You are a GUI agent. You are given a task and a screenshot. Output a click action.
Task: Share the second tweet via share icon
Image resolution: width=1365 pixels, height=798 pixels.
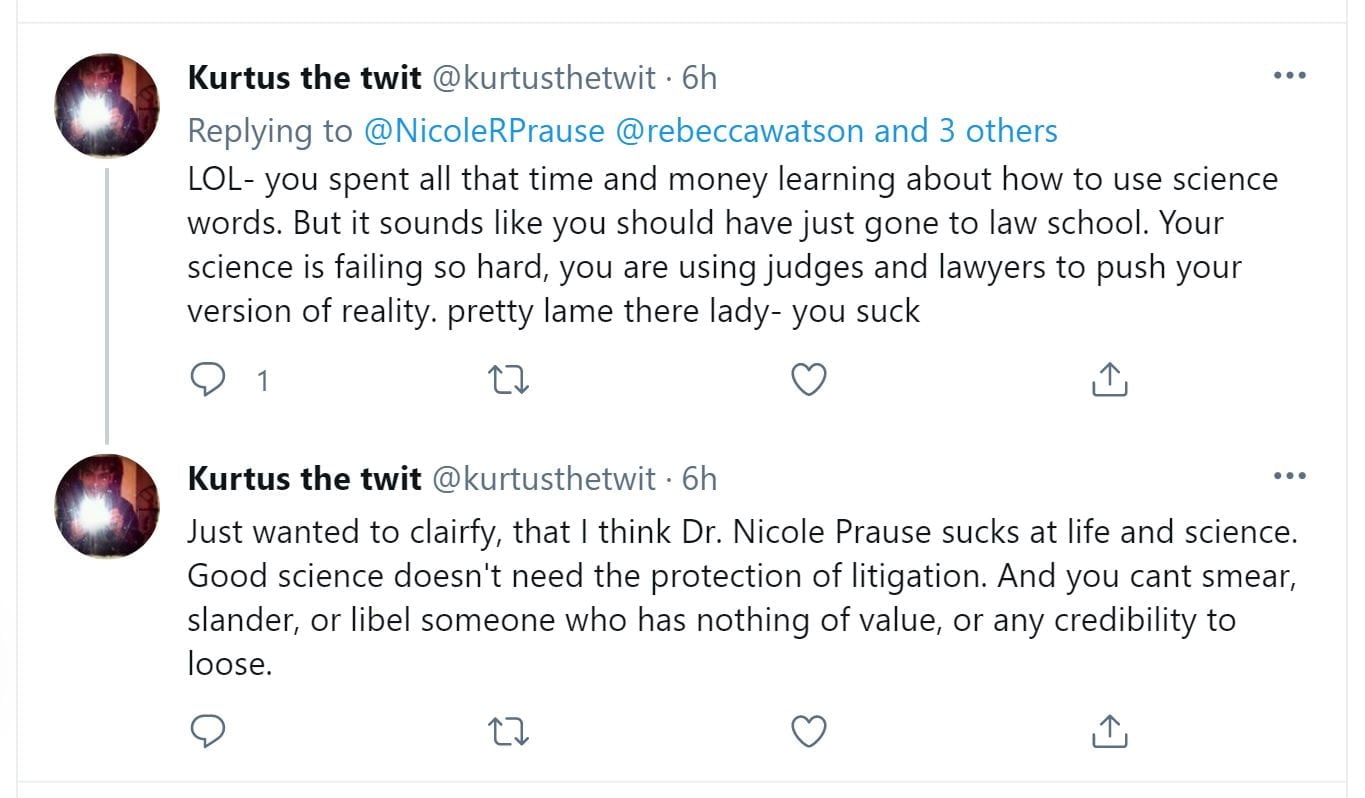[1108, 732]
